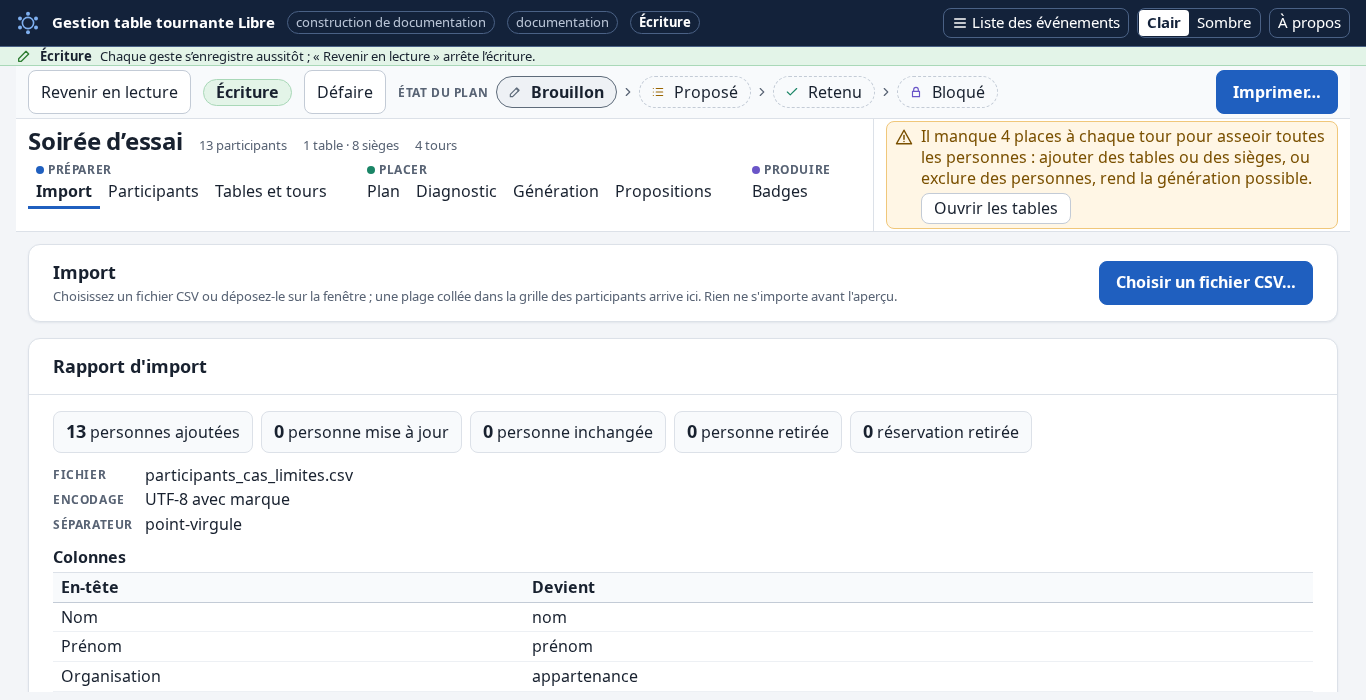
Task: Click the pencil icon on the Brouillon state
Action: click(x=515, y=92)
